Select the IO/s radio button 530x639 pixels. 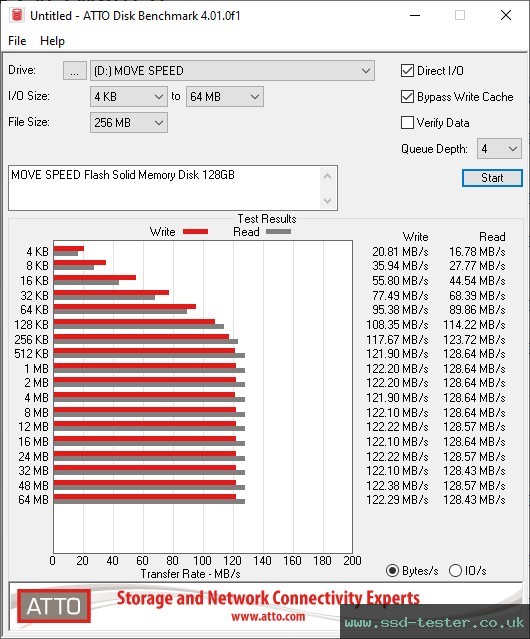(x=455, y=571)
